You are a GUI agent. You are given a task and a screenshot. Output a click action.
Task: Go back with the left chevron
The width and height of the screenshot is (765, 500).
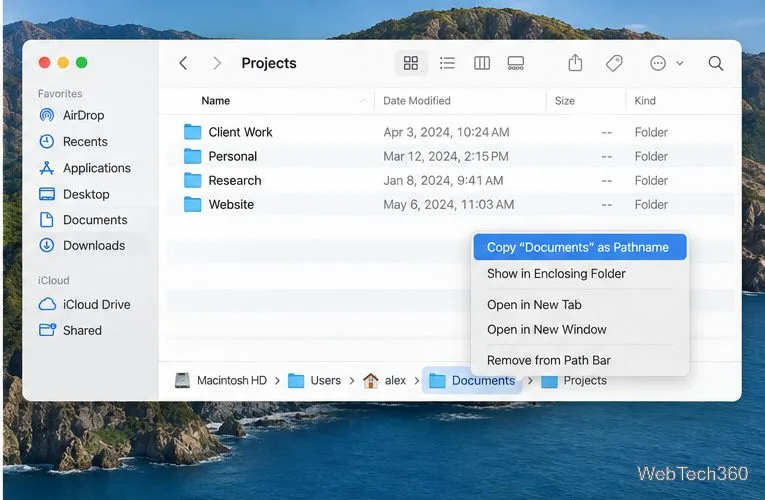pos(183,63)
